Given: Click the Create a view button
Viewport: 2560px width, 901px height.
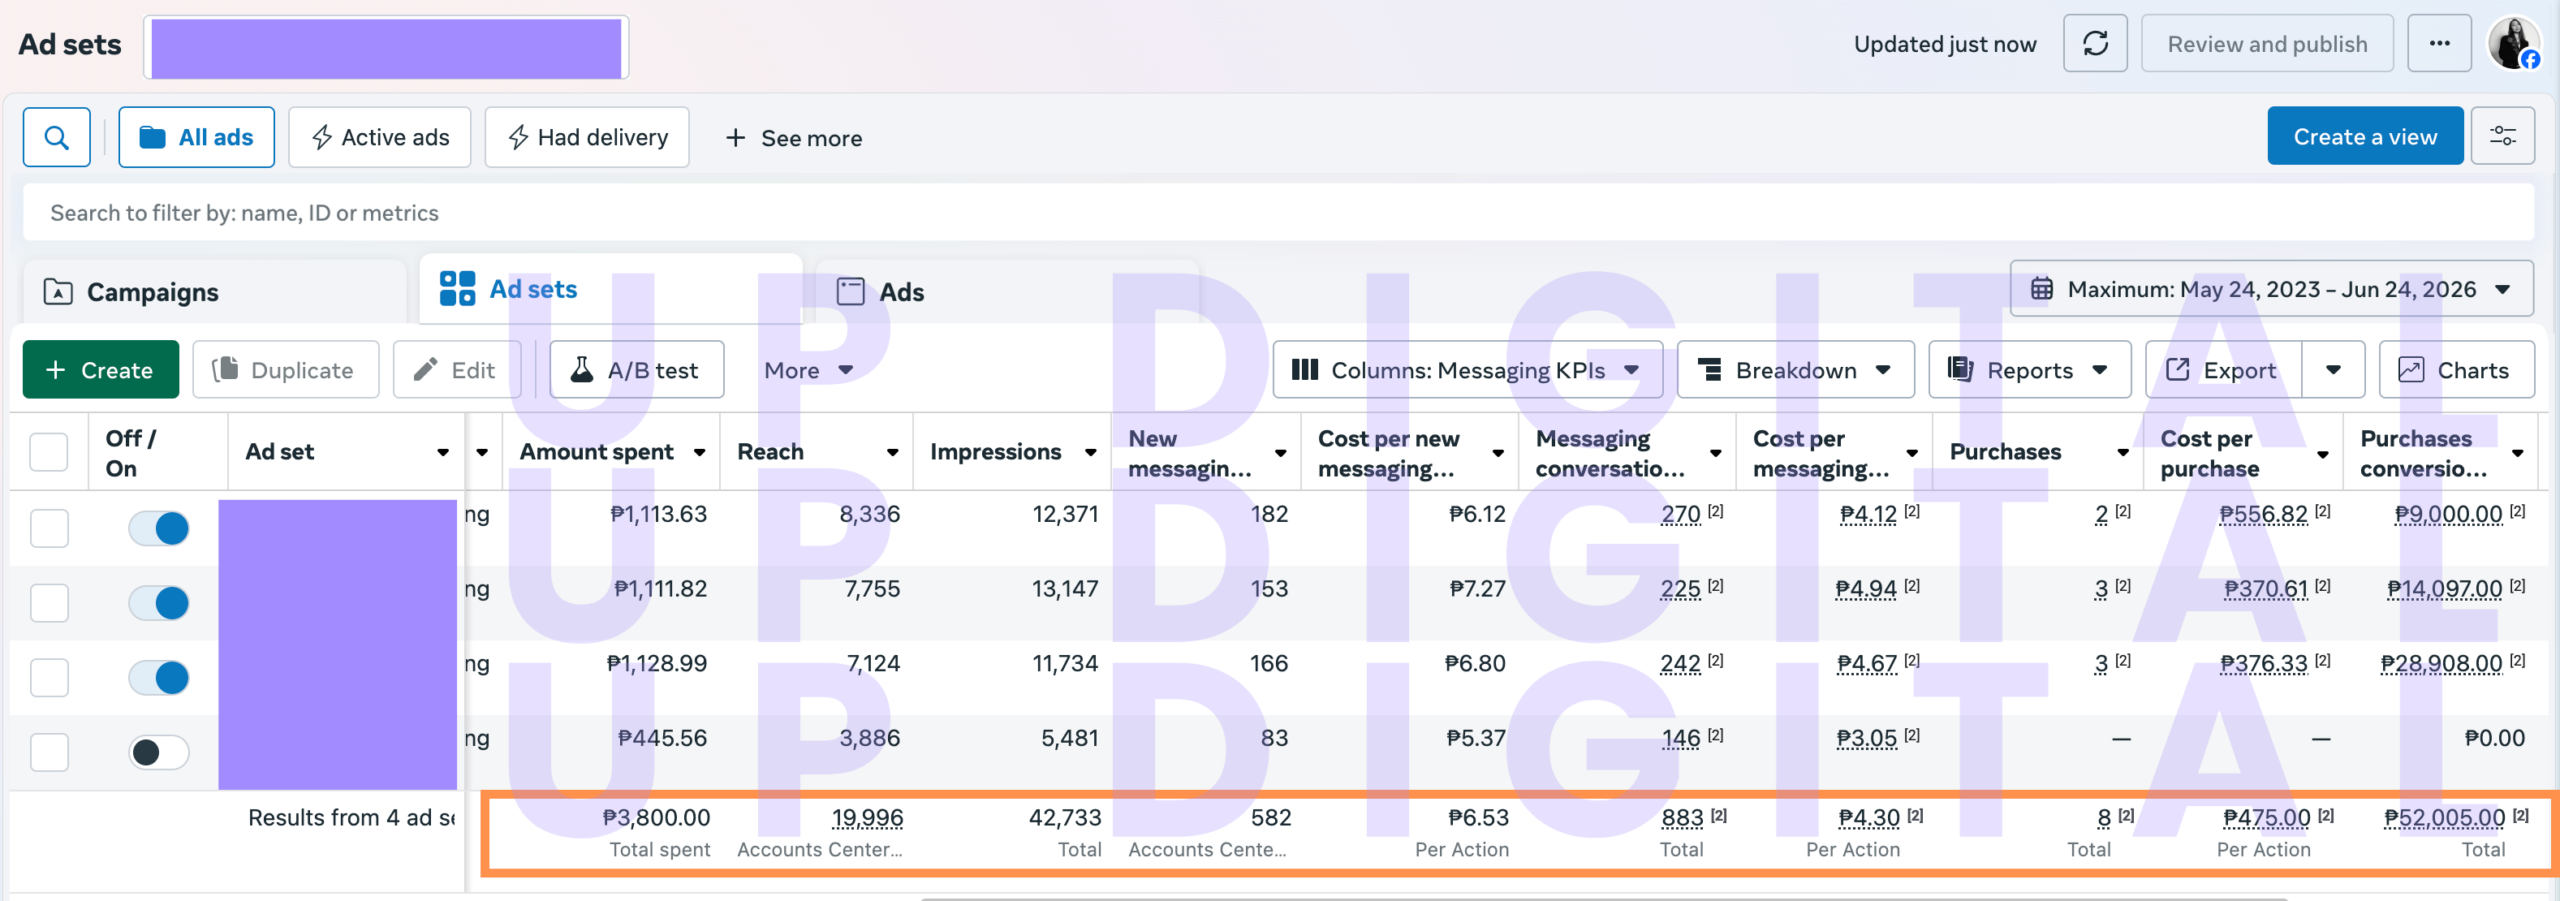Looking at the screenshot, I should pyautogui.click(x=2365, y=136).
